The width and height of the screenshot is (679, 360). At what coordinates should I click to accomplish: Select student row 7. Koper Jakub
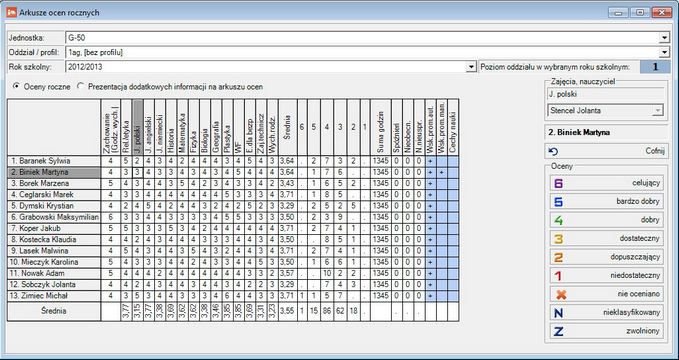click(x=54, y=229)
